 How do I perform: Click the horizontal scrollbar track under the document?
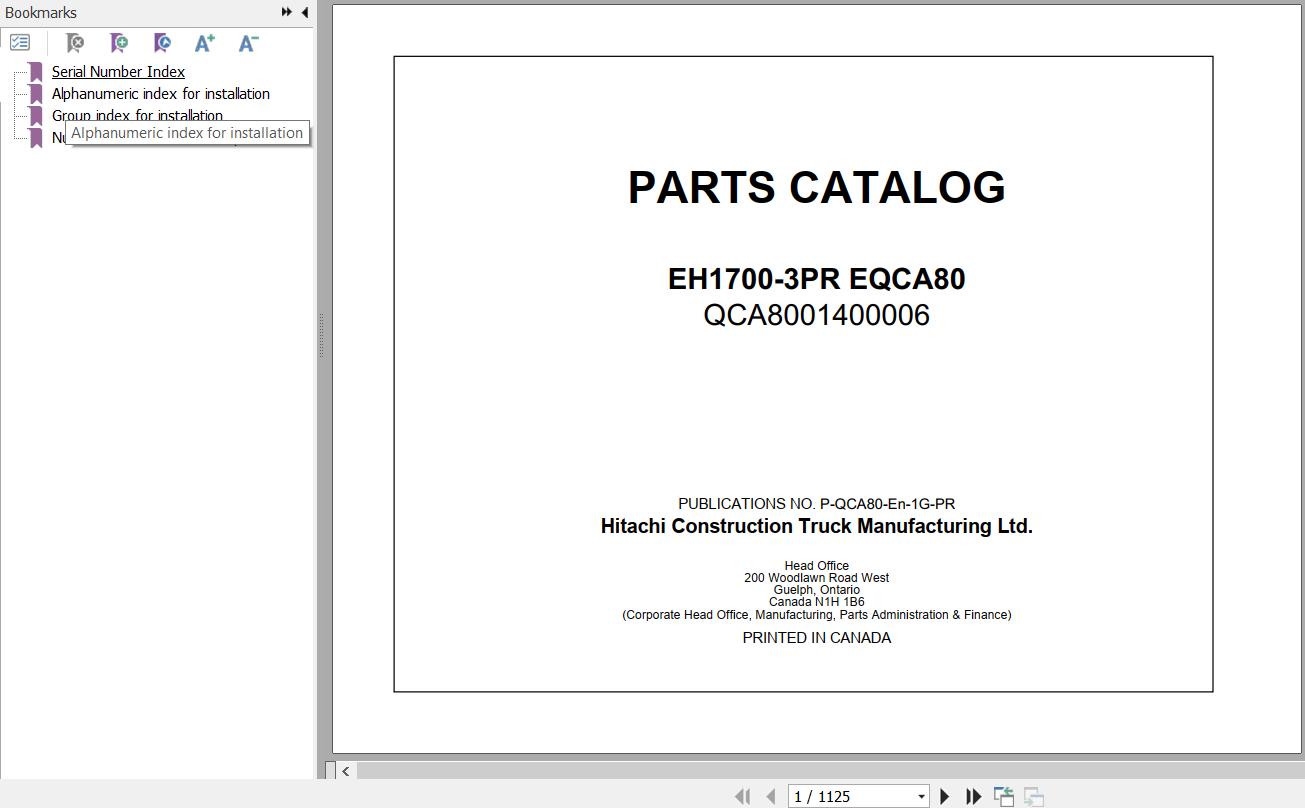click(x=830, y=770)
